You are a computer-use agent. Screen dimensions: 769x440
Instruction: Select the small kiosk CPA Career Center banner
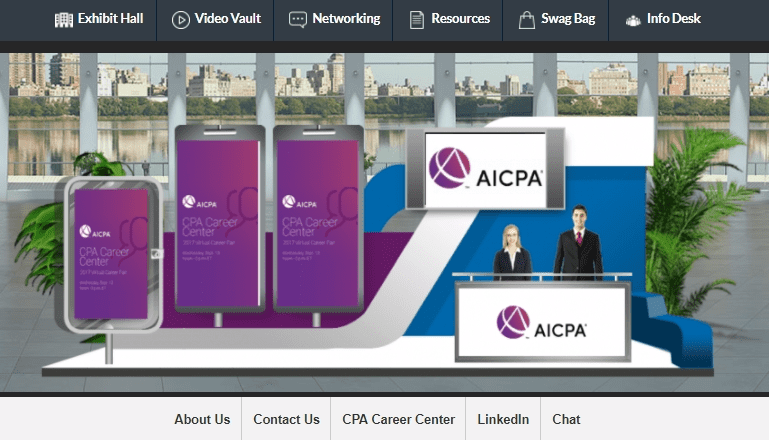coord(111,254)
